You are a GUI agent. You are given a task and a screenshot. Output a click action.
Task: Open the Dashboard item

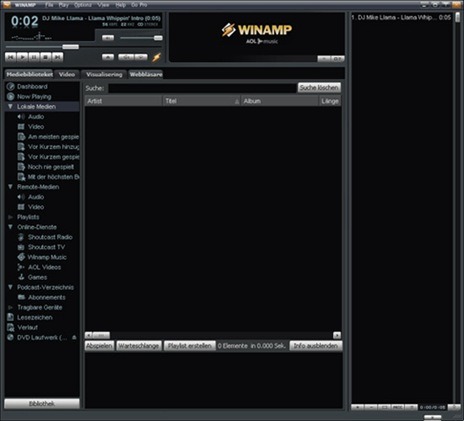click(x=32, y=87)
